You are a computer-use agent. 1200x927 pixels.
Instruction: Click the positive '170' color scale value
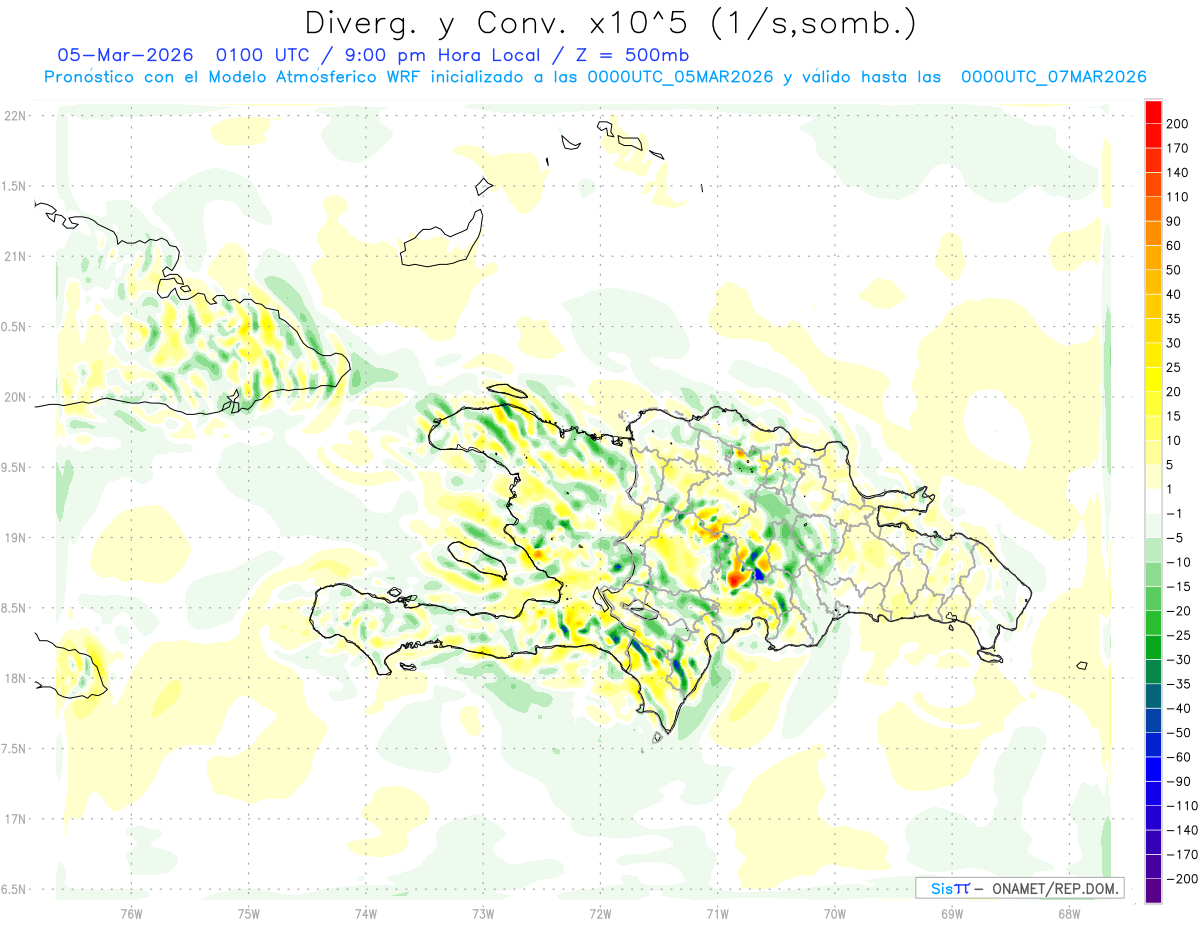coord(1177,148)
